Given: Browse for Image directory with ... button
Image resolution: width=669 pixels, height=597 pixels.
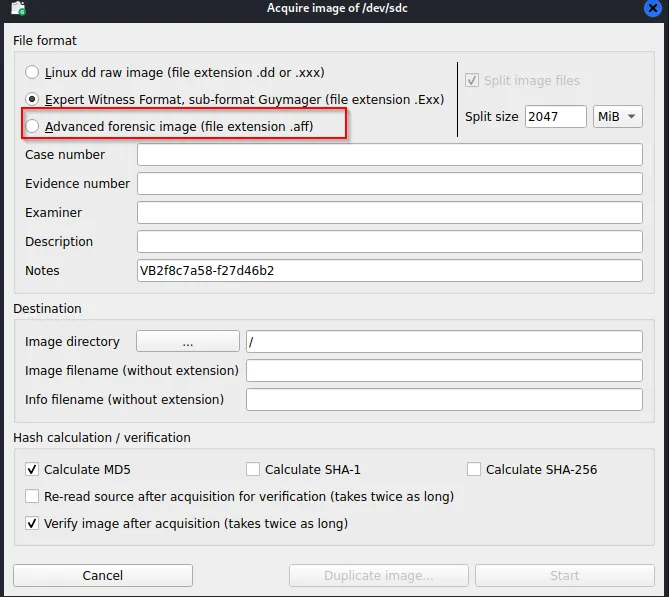Looking at the screenshot, I should point(188,342).
